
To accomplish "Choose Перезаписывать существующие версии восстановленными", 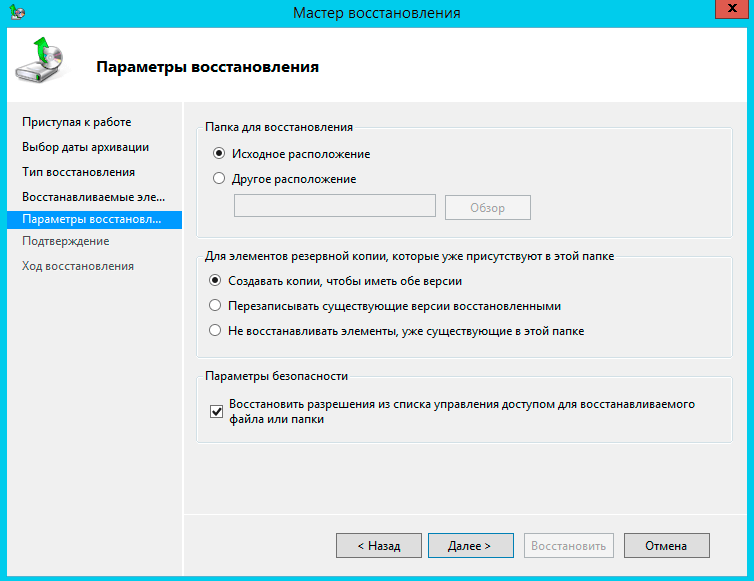I will click(215, 306).
